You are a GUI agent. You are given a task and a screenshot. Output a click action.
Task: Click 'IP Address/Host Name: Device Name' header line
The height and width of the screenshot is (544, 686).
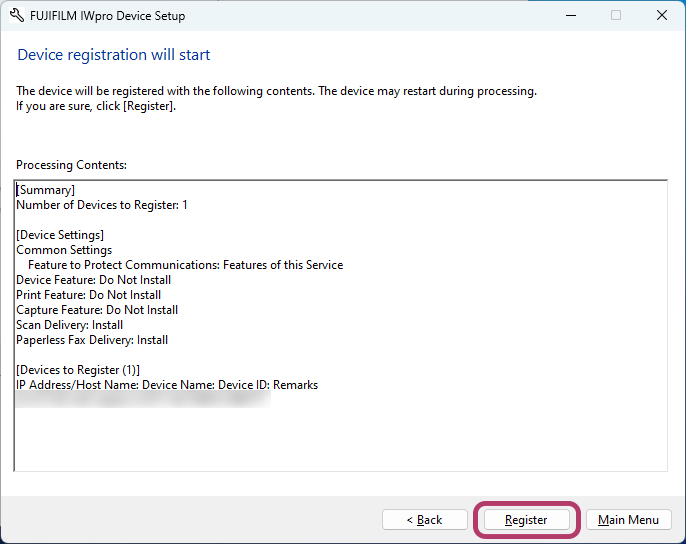pos(167,385)
